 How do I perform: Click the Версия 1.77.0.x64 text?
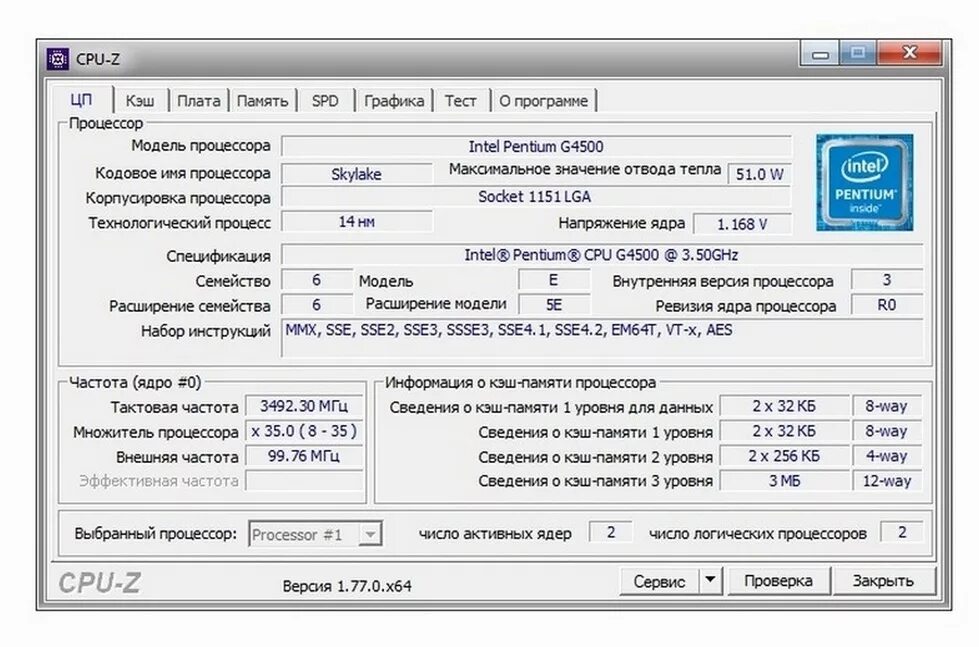pyautogui.click(x=347, y=586)
